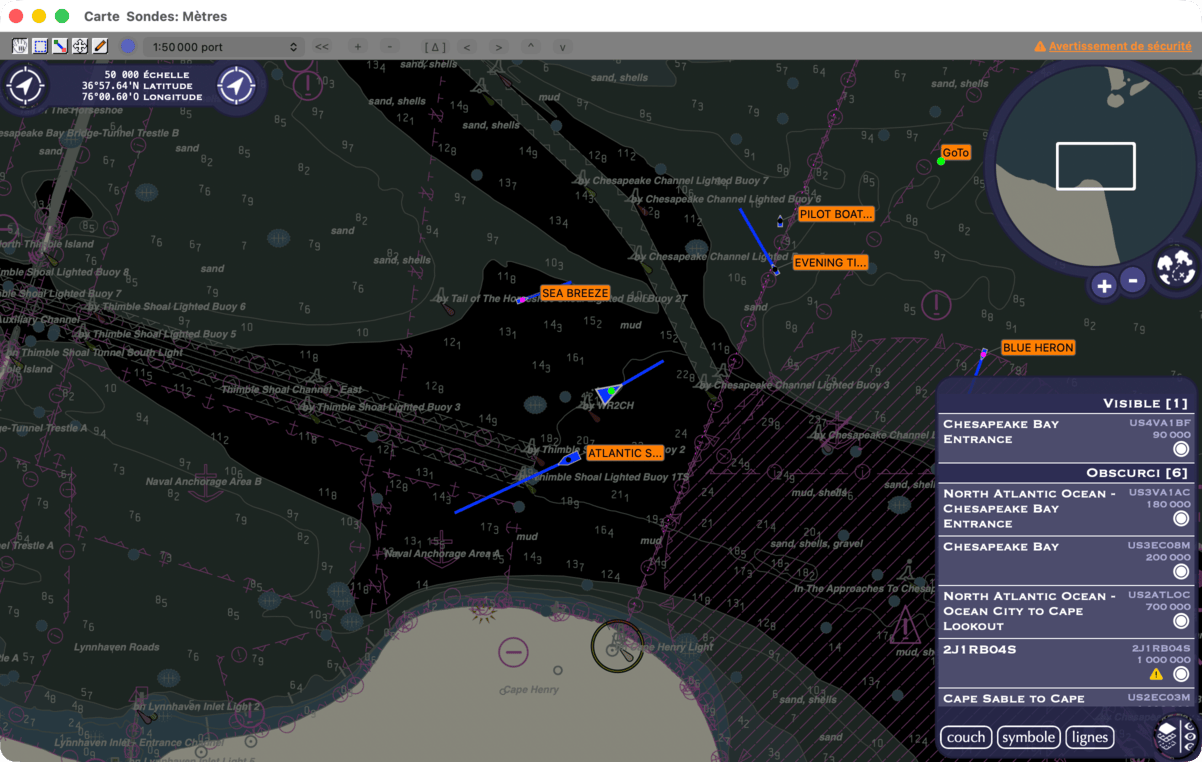
Task: Click the layers stack icon in chart panel
Action: (x=1166, y=737)
